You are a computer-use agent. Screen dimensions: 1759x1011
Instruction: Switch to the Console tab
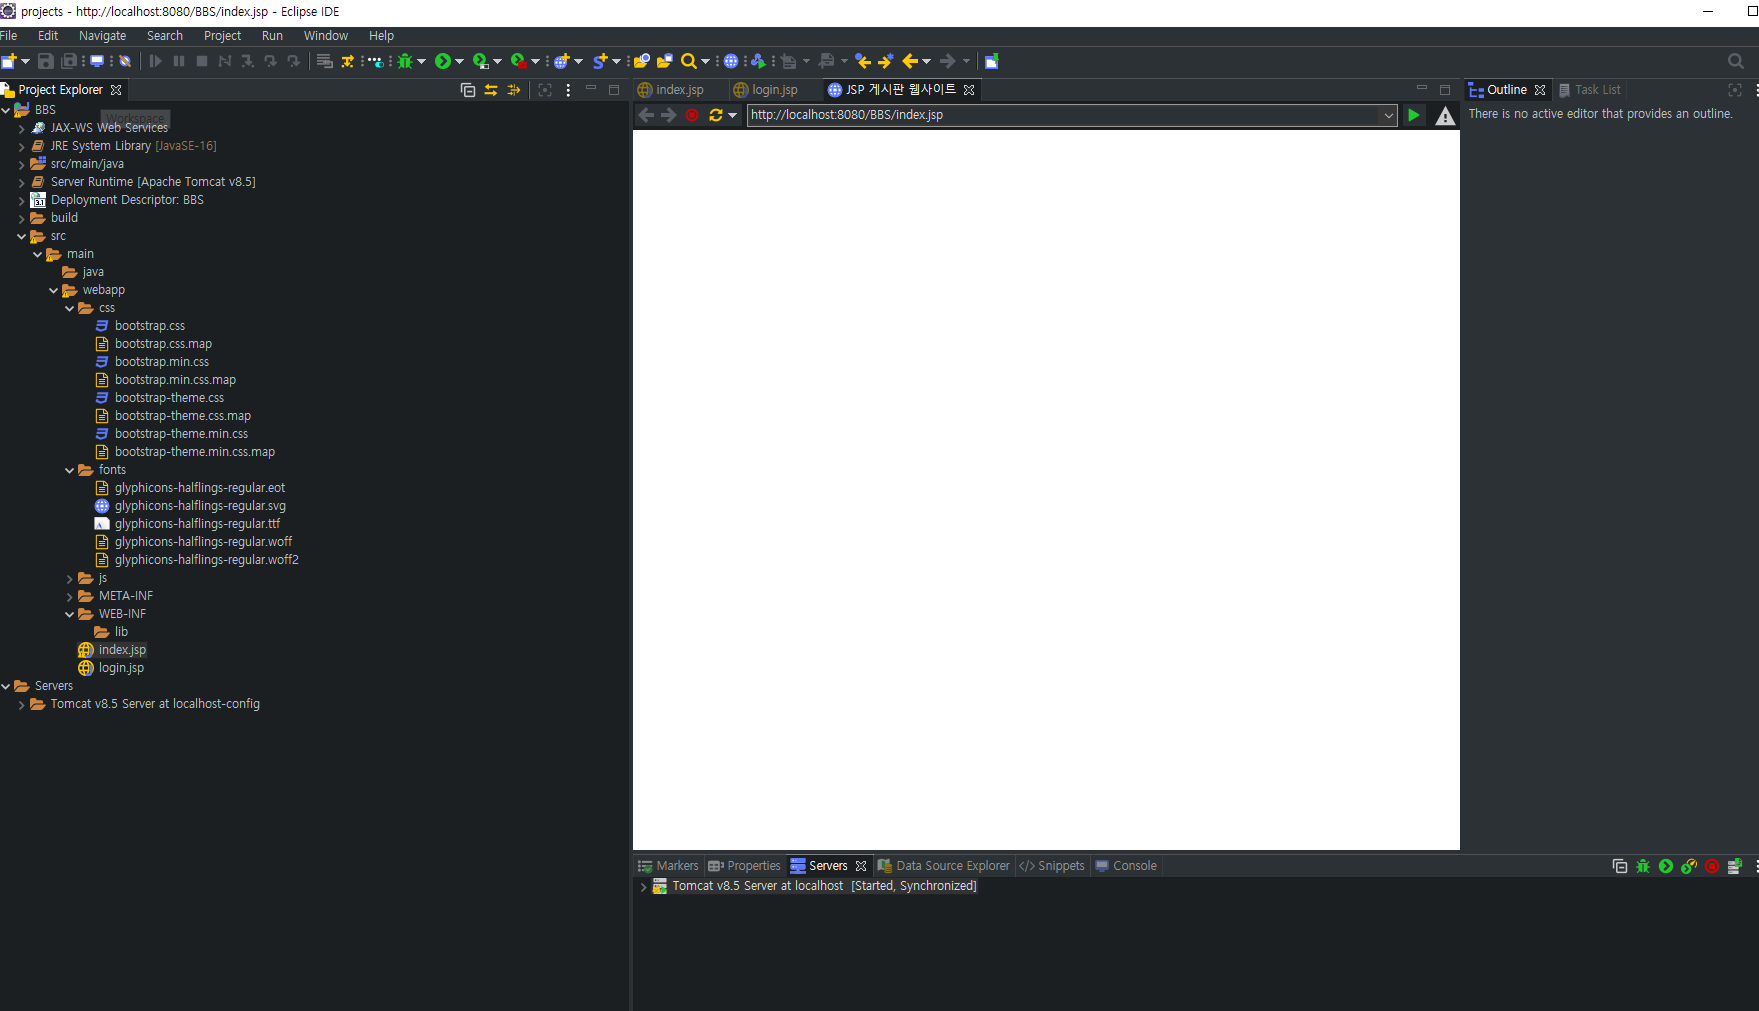tap(1126, 866)
